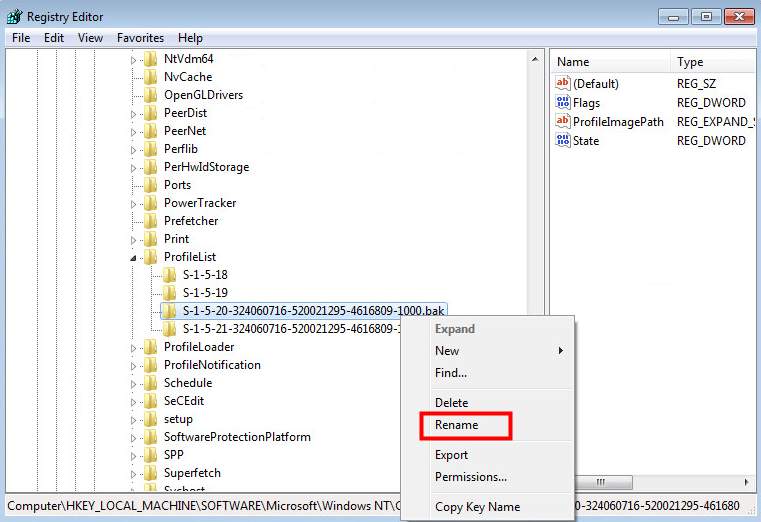
Task: Select the Flags value name
Action: click(x=586, y=103)
